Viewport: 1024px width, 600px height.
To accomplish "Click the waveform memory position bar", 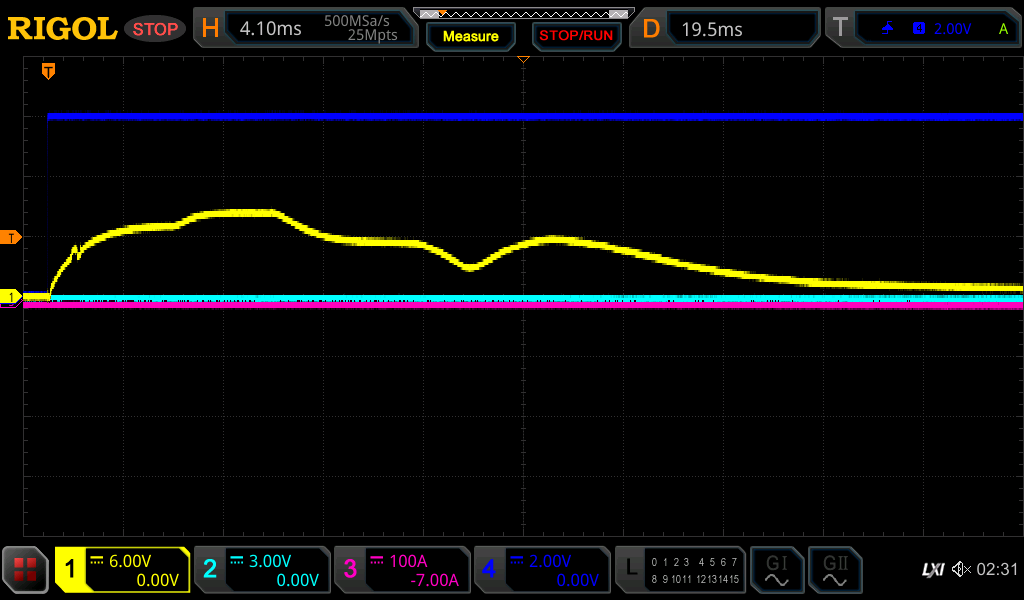I will pyautogui.click(x=522, y=14).
